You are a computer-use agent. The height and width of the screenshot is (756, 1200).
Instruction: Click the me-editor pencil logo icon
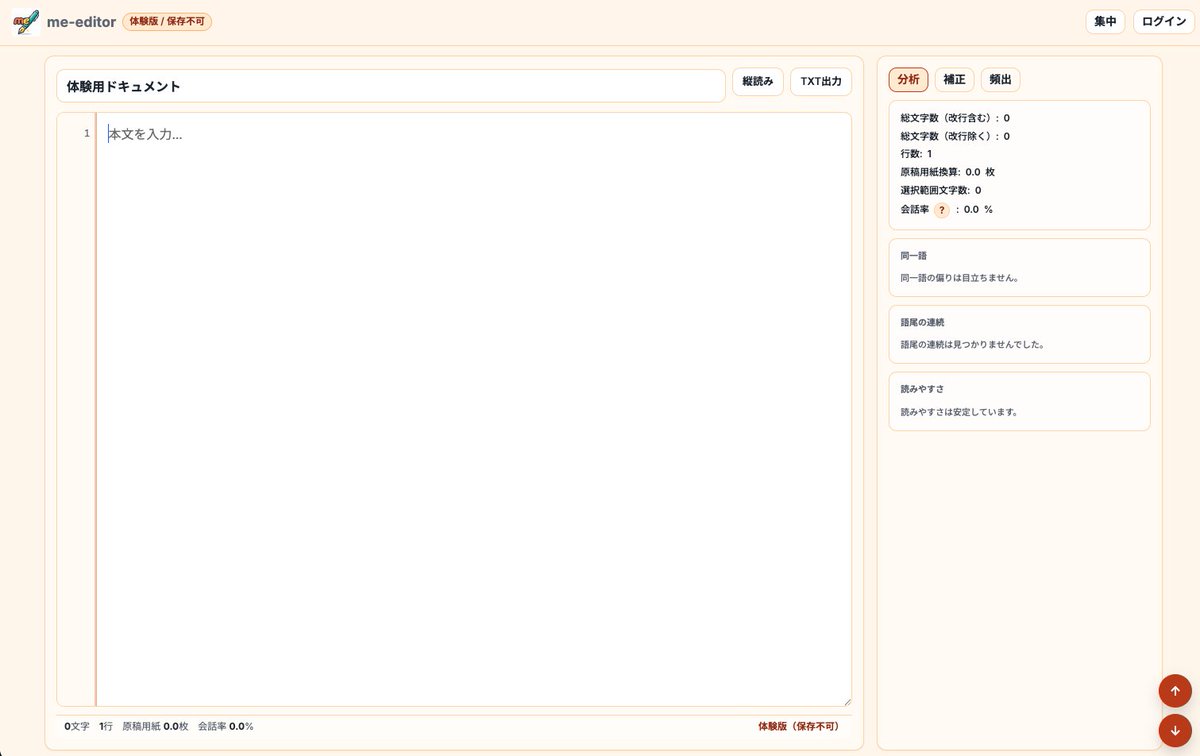coord(26,22)
